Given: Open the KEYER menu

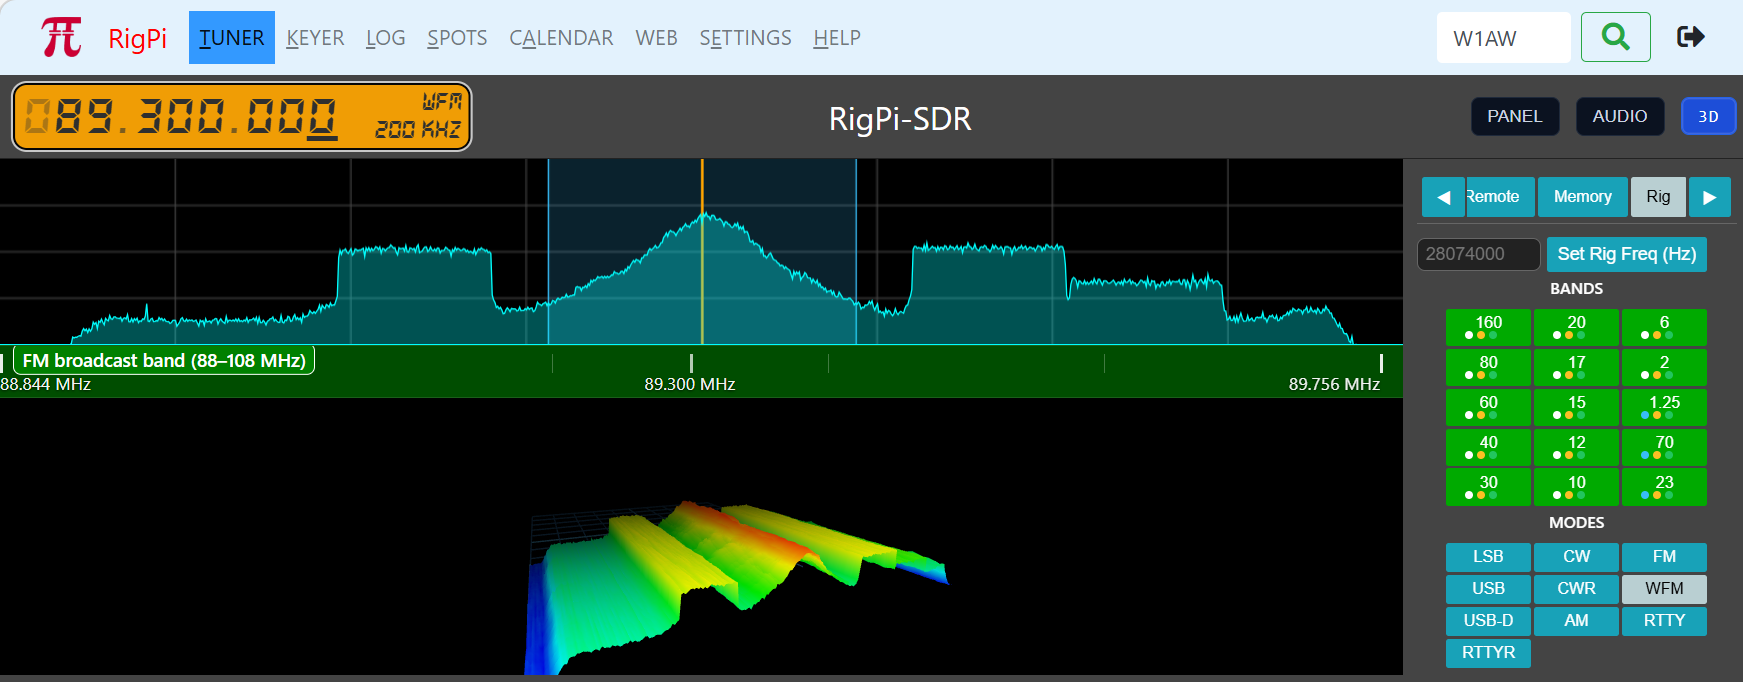Looking at the screenshot, I should click(315, 38).
